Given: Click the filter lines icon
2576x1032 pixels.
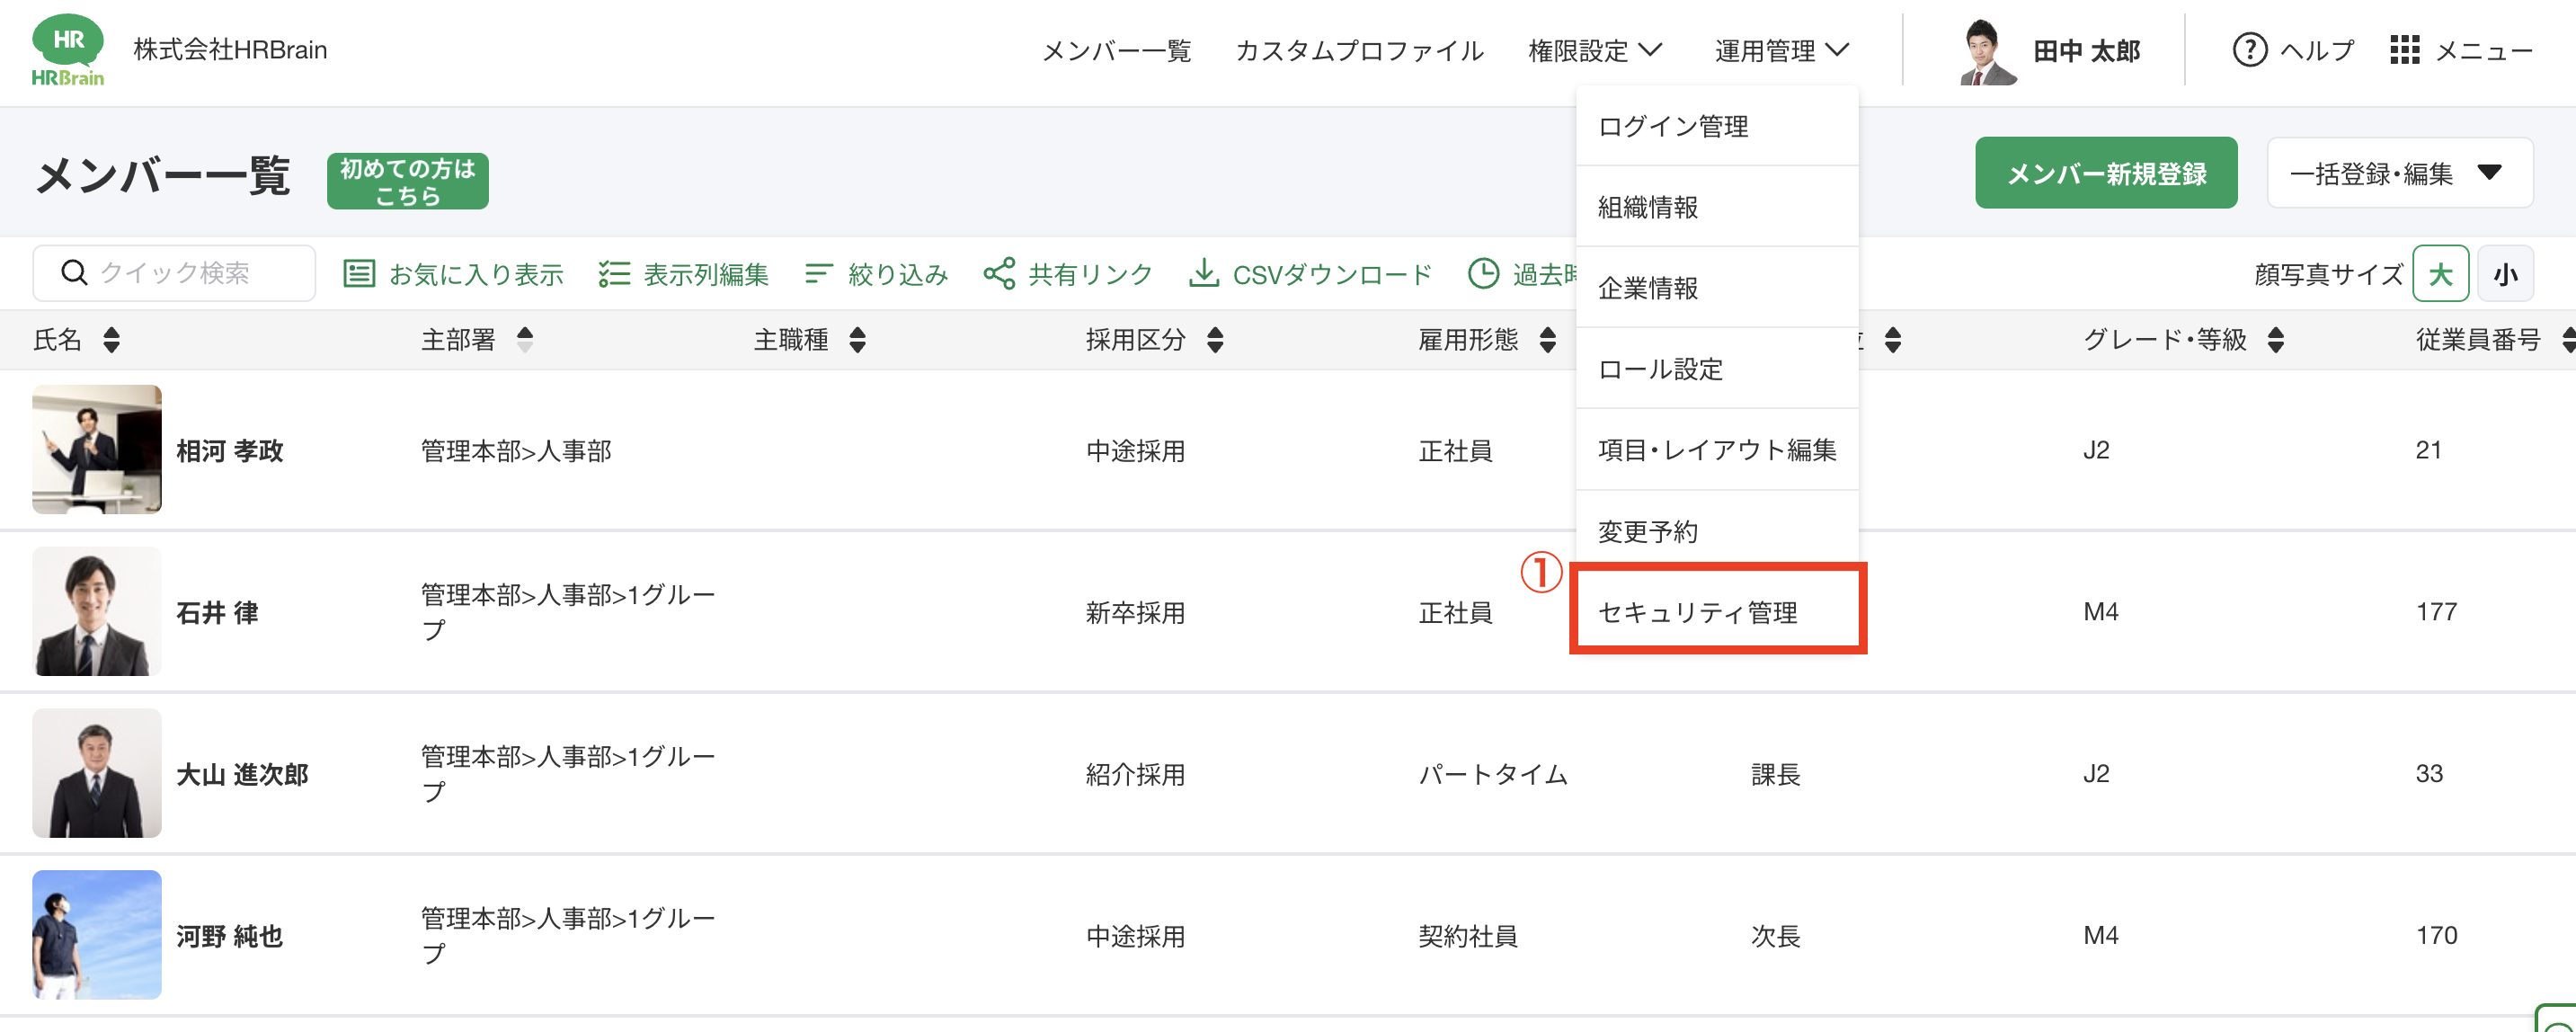Looking at the screenshot, I should tap(818, 273).
